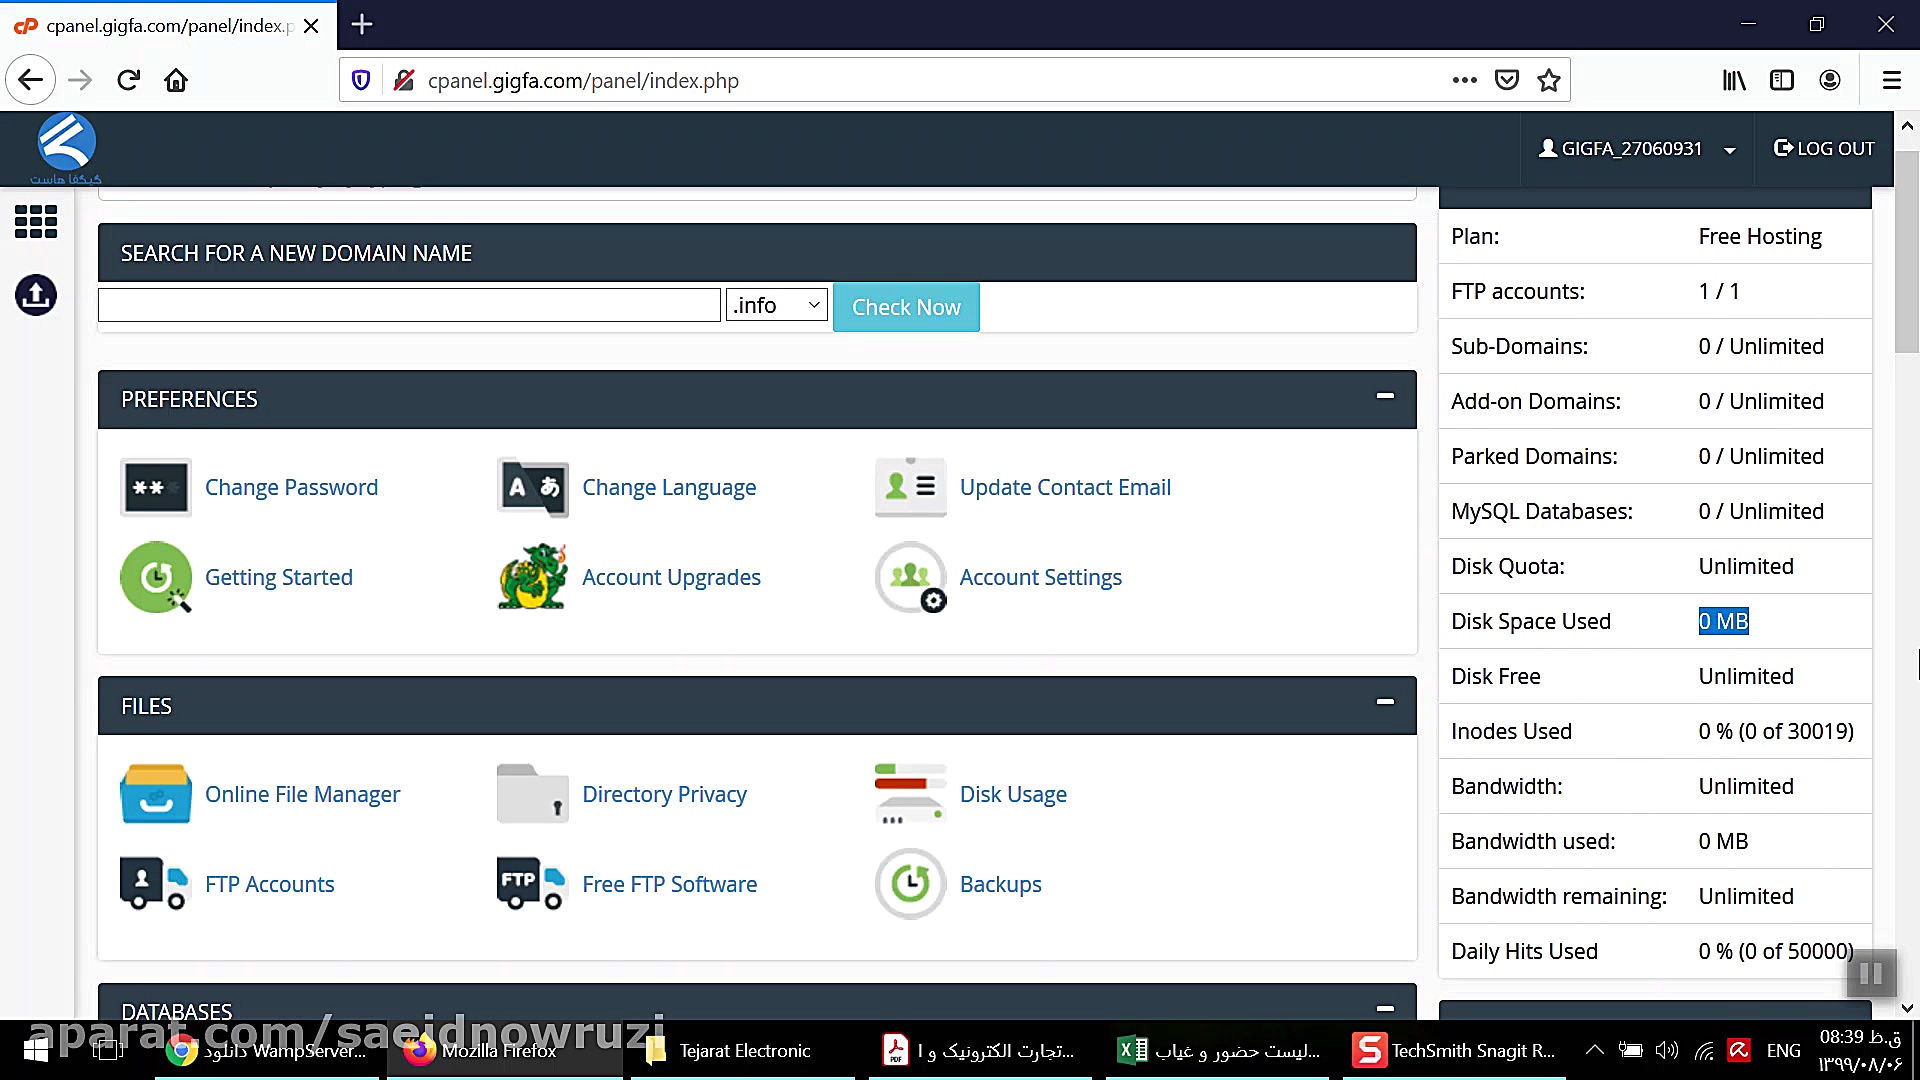Image resolution: width=1920 pixels, height=1080 pixels.
Task: Click the Account Upgrades dragon icon
Action: (x=532, y=577)
